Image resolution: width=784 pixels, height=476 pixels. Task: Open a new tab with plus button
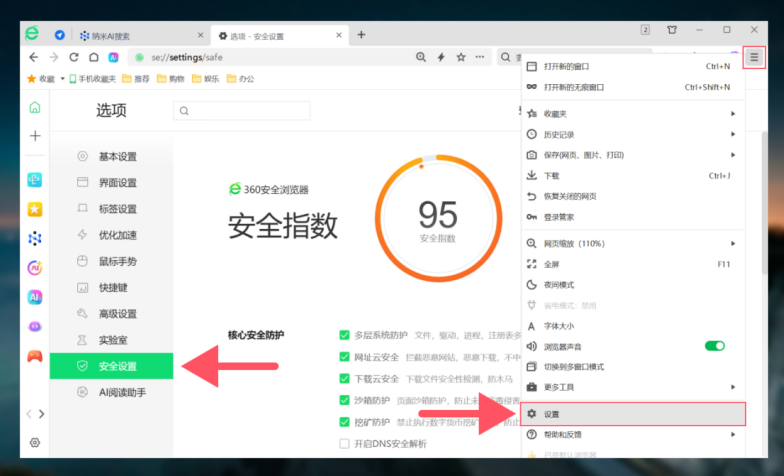click(x=361, y=34)
